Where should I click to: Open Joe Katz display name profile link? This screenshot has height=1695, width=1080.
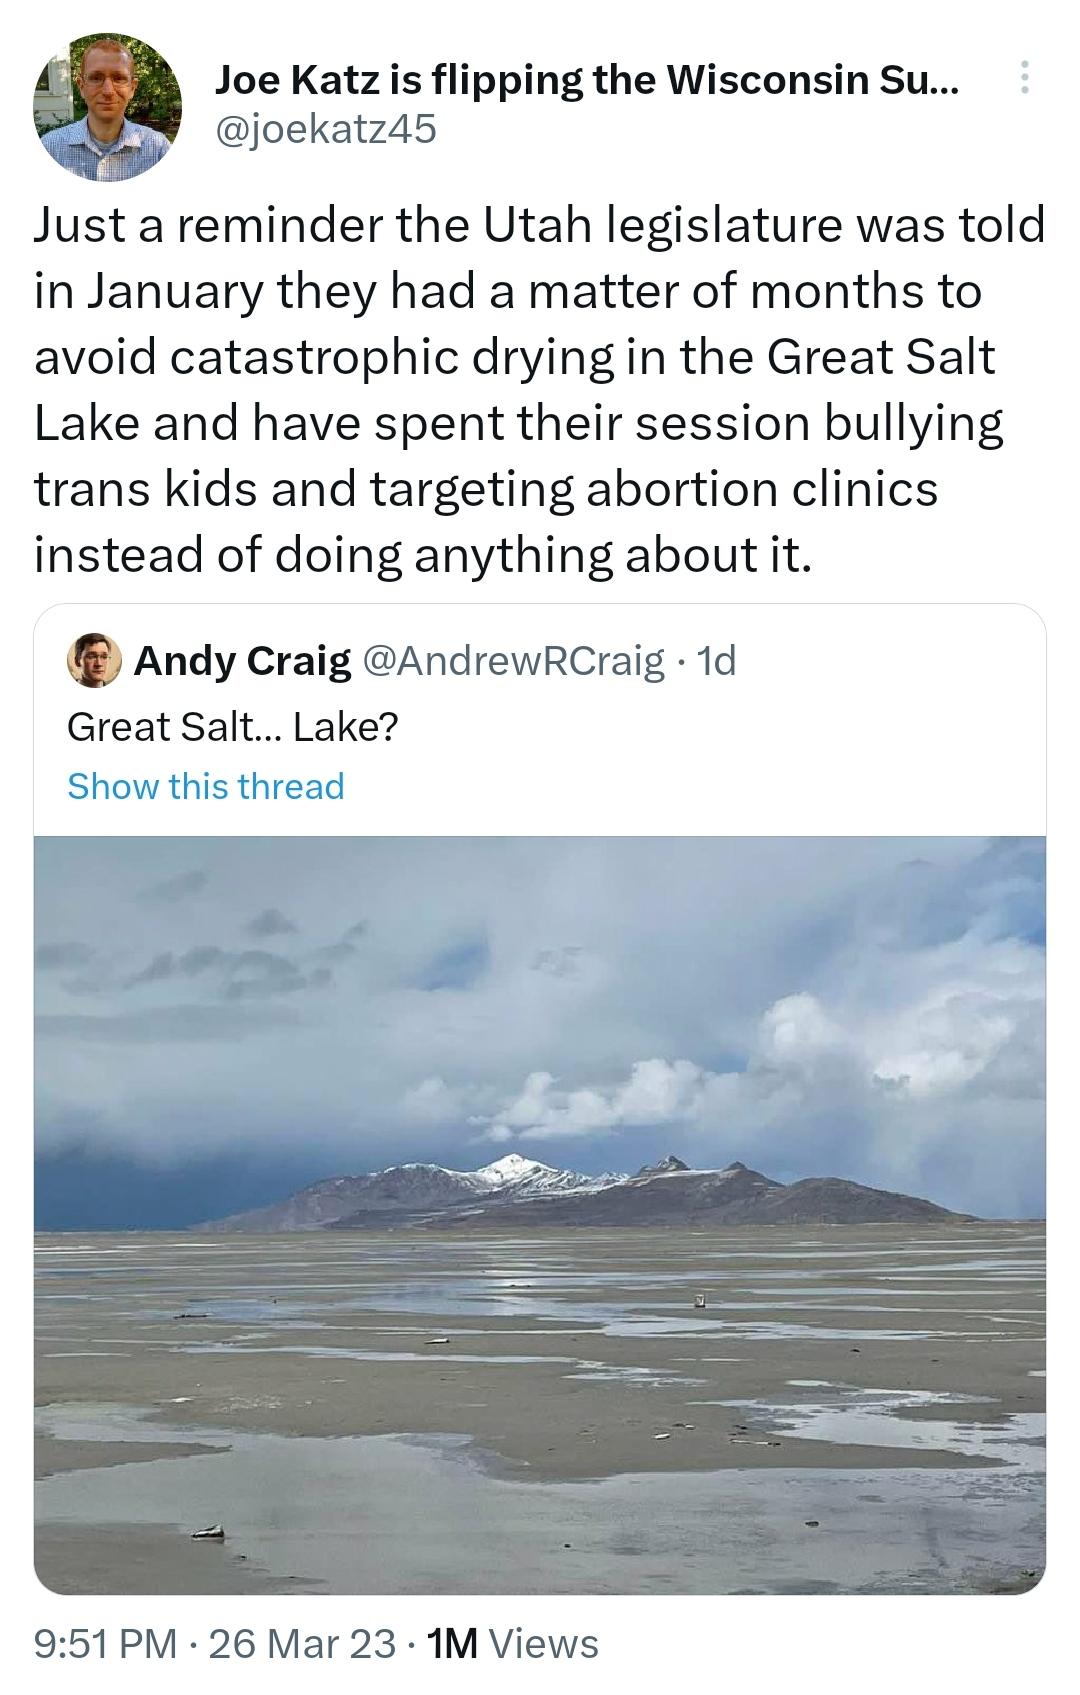click(x=587, y=80)
